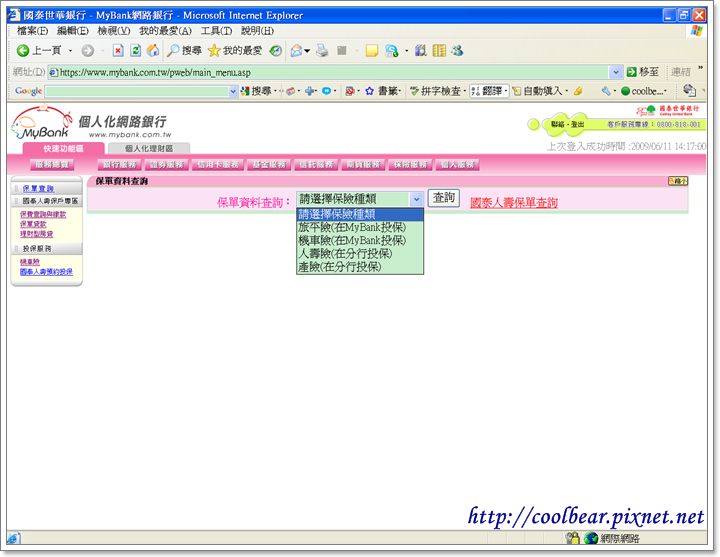Choose 旅平險(在MyBank投保) from the list
The image size is (720, 557).
click(360, 227)
